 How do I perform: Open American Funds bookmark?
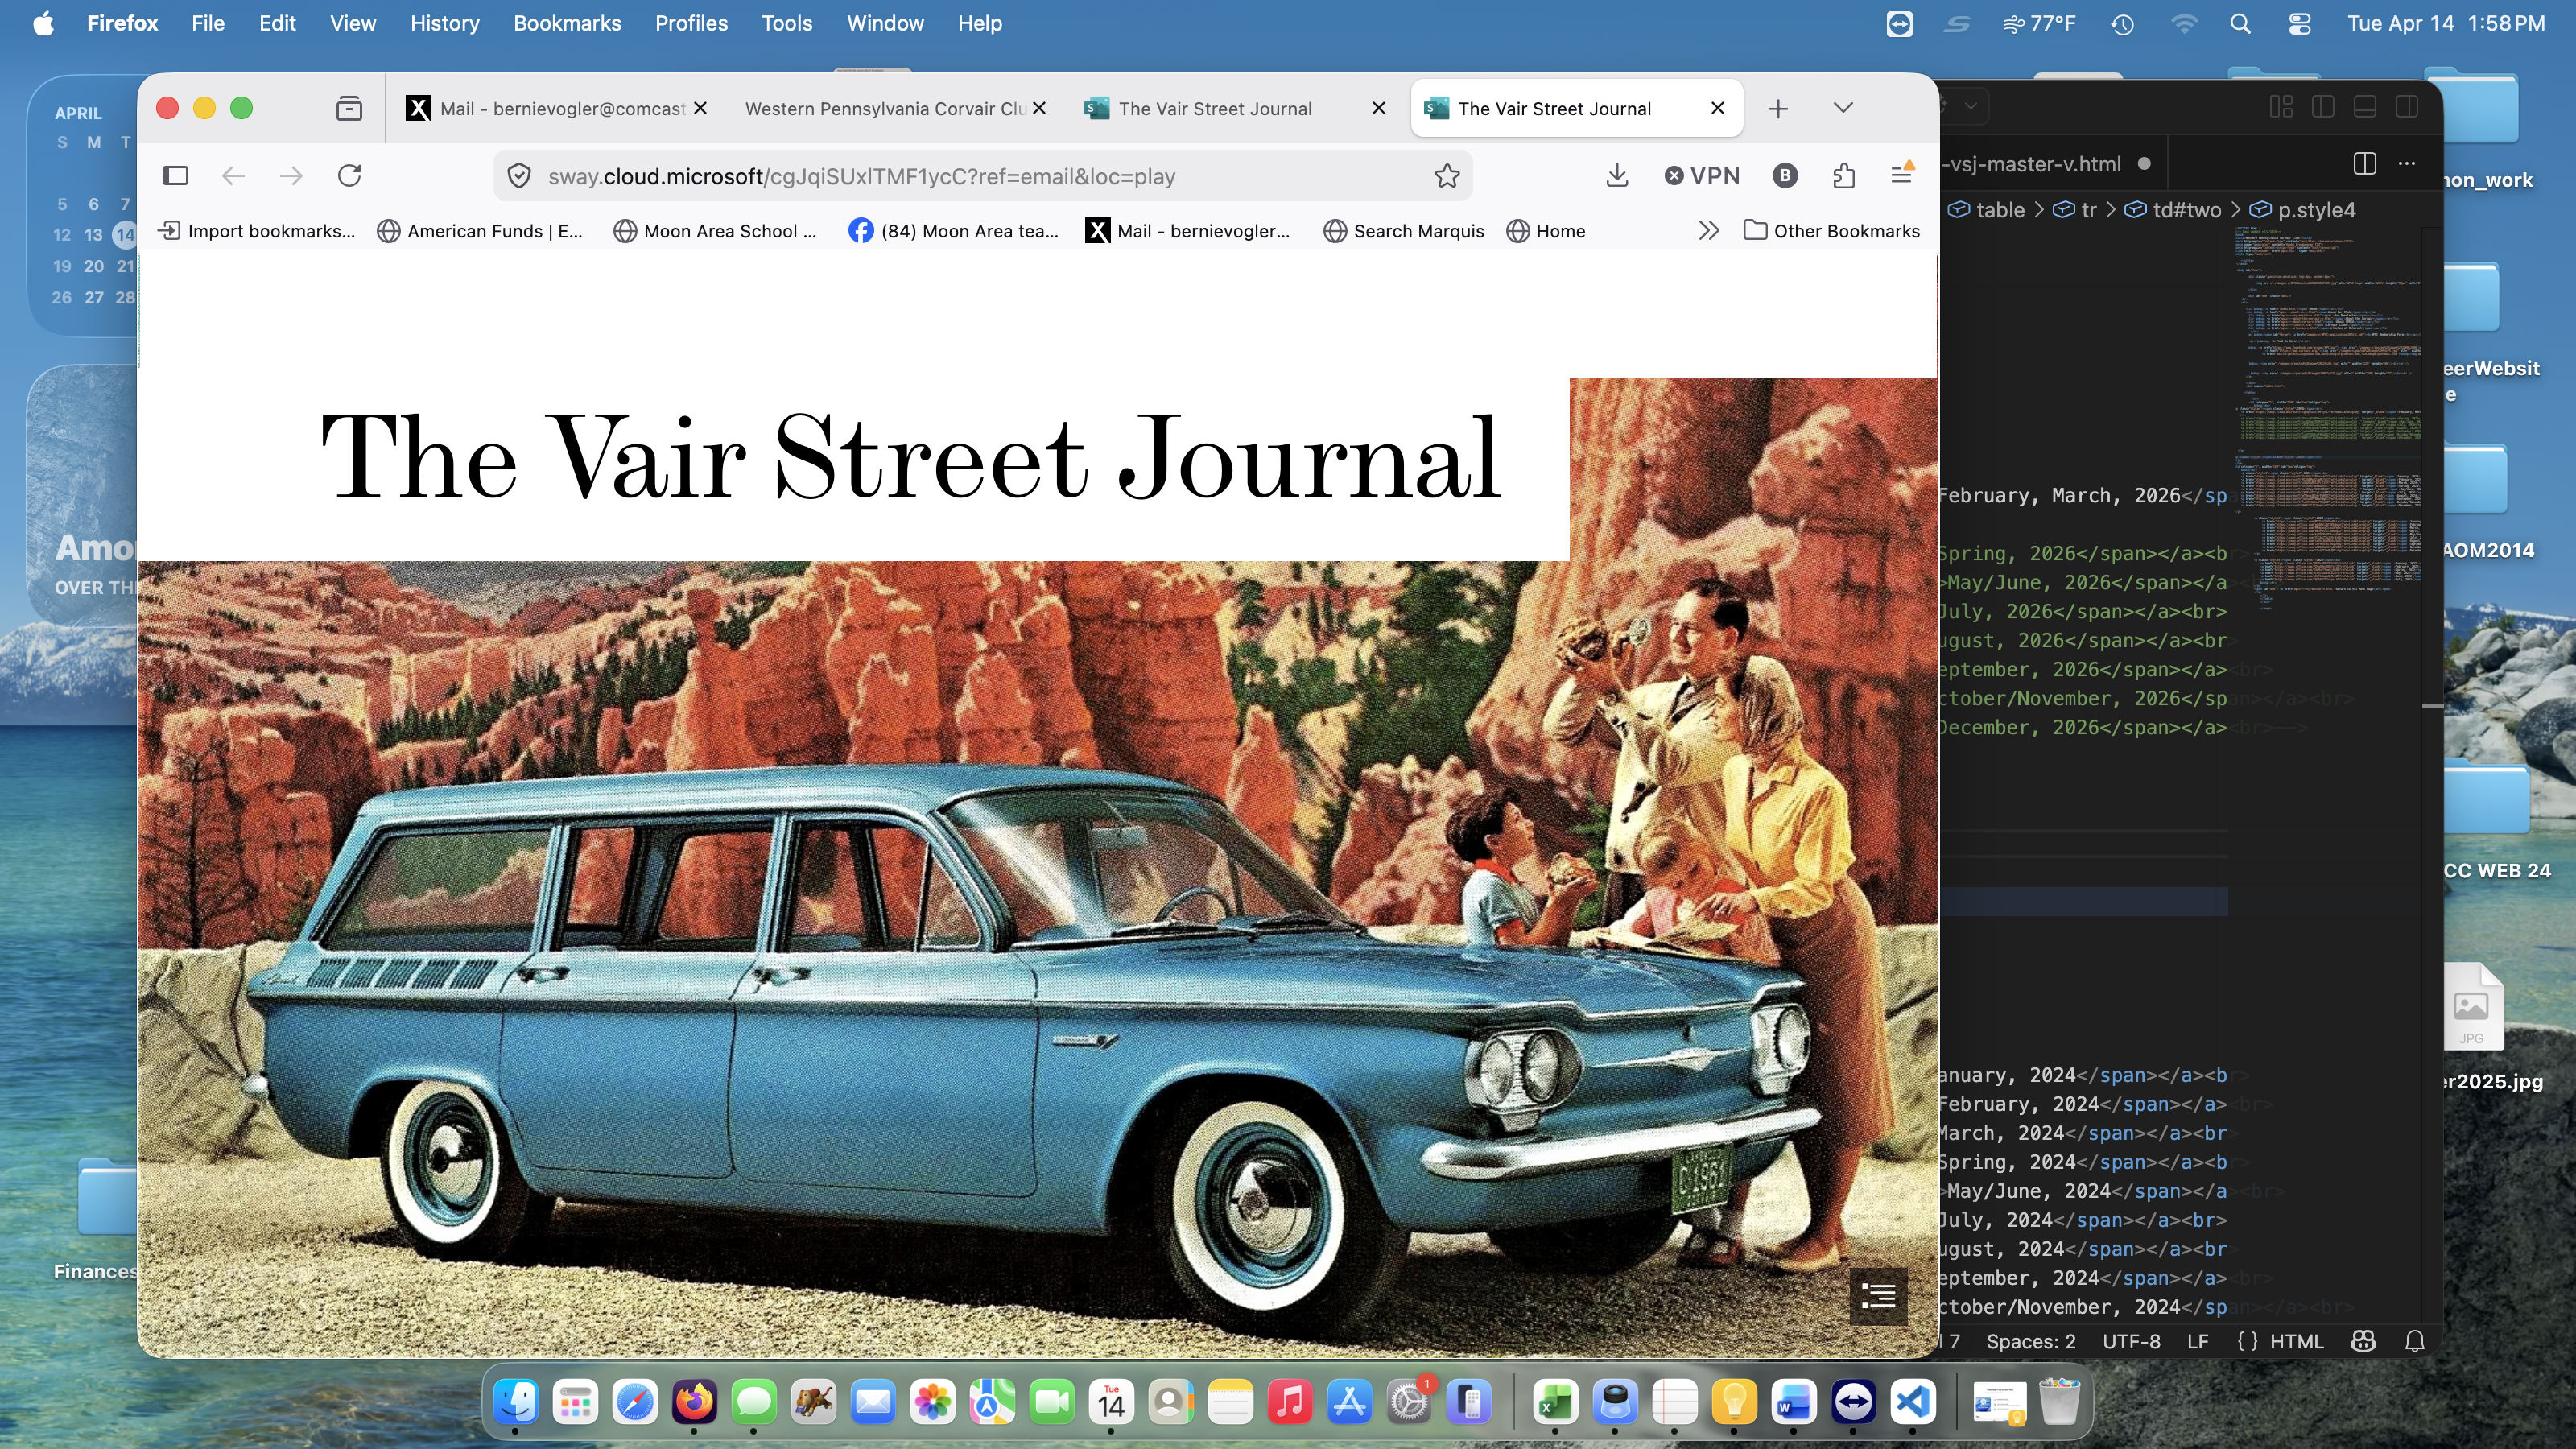click(480, 231)
